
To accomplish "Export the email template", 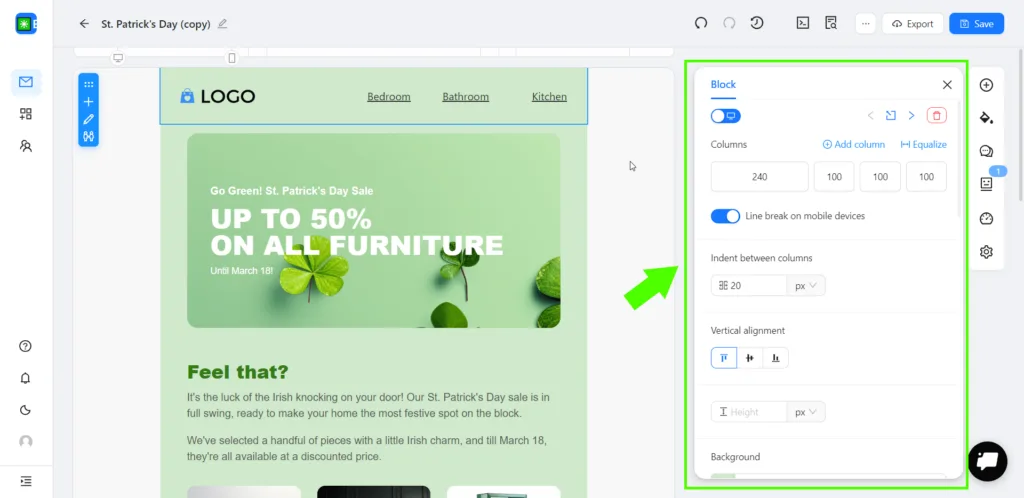I will (912, 23).
